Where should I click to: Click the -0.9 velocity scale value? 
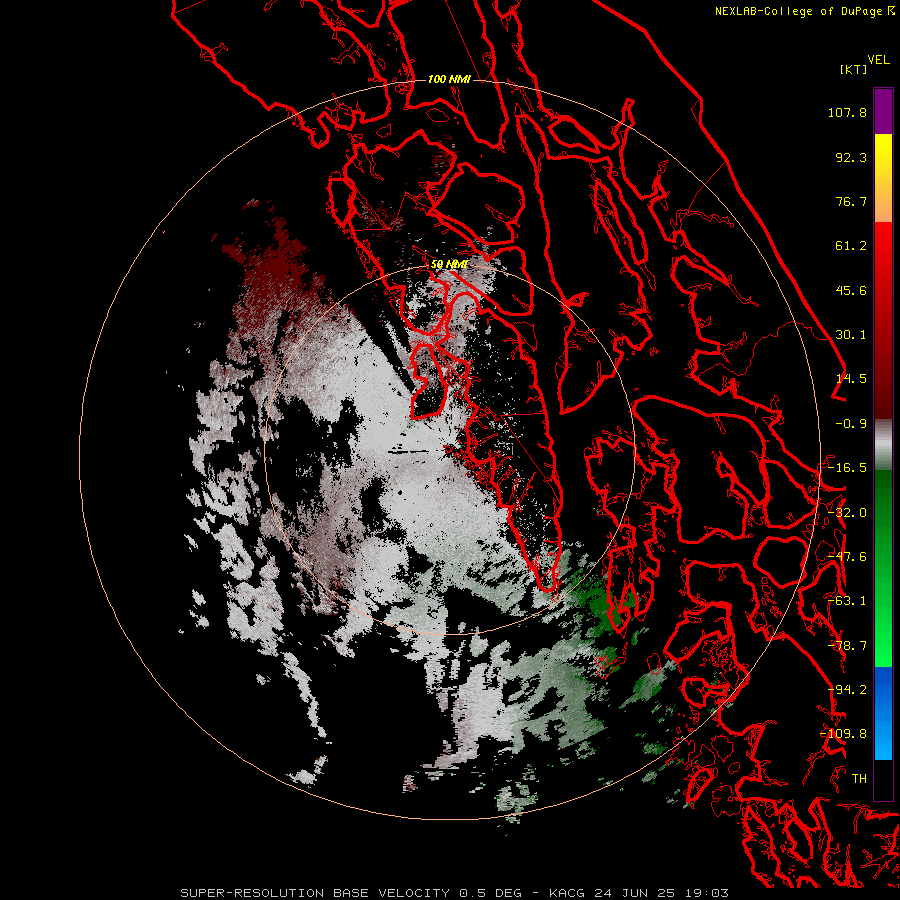(851, 424)
